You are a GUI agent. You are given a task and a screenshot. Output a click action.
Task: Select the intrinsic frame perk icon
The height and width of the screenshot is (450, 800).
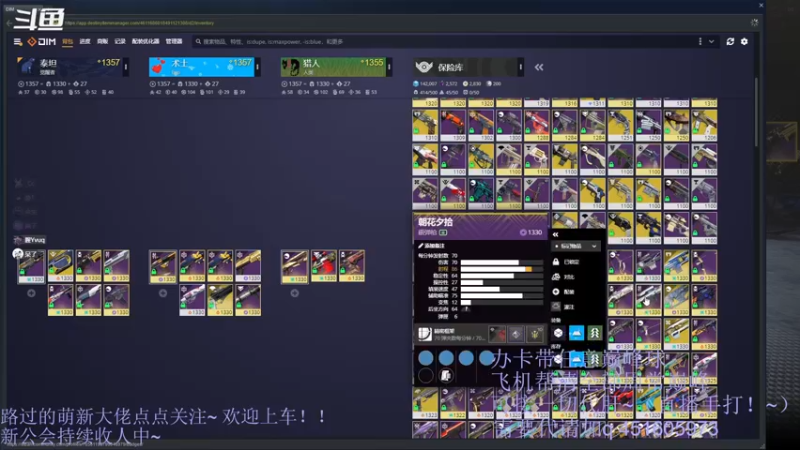point(424,334)
